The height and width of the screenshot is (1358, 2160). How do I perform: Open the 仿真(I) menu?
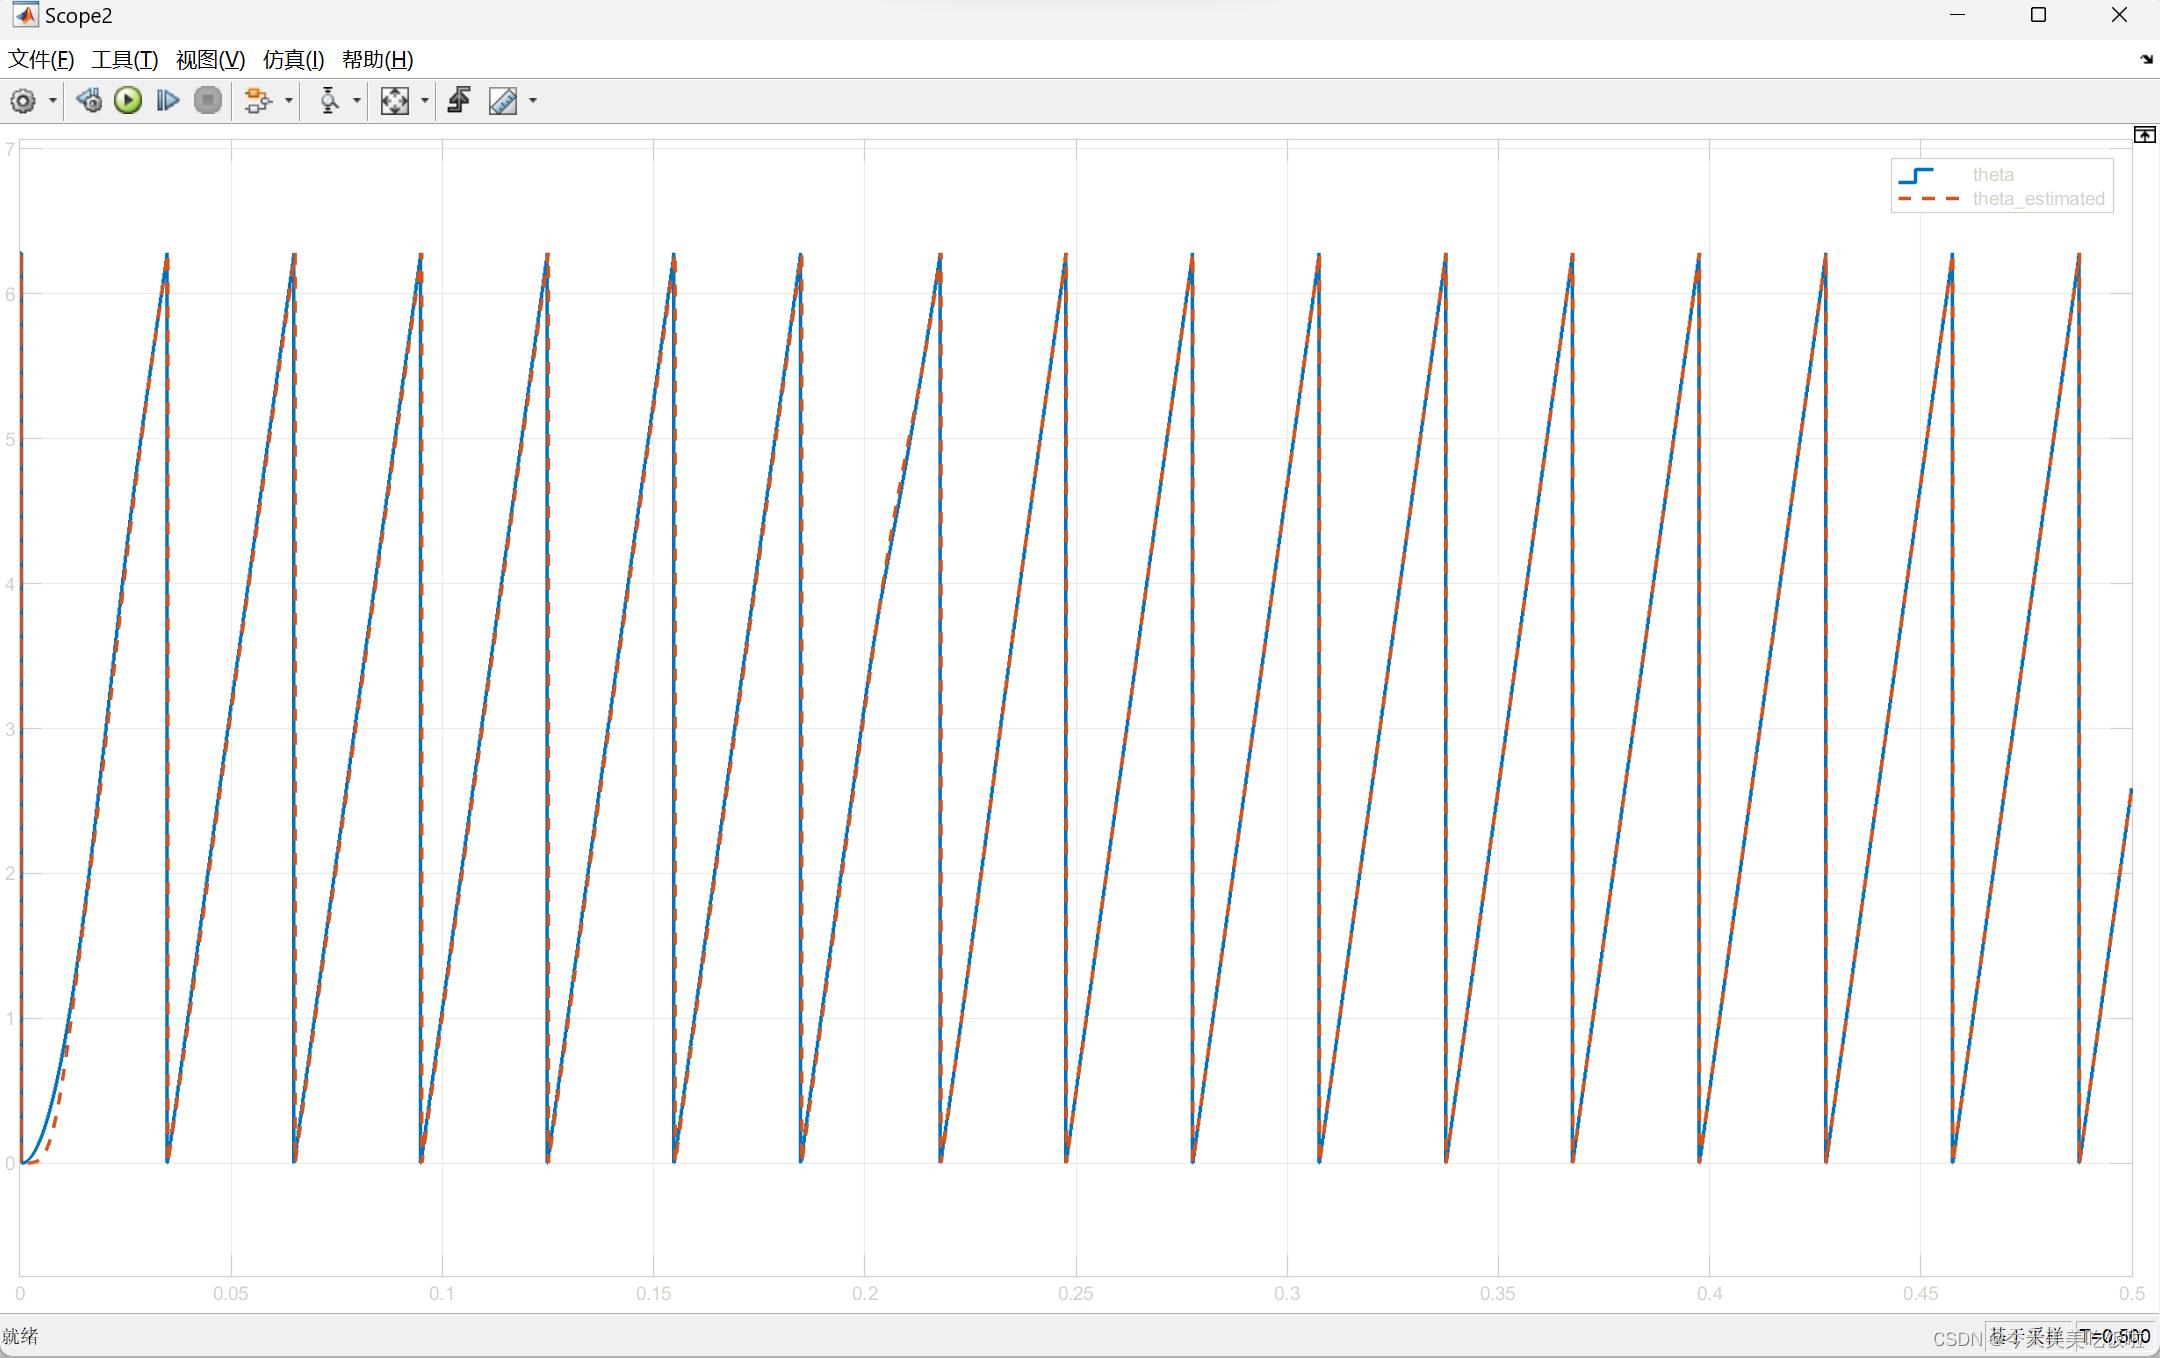(x=293, y=60)
